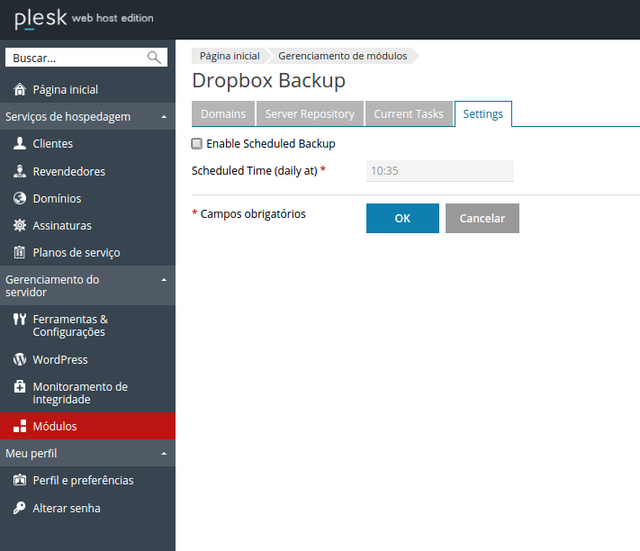Go to Gerenciamento de módulos breadcrumb
Screen dimensions: 640x551
point(342,56)
